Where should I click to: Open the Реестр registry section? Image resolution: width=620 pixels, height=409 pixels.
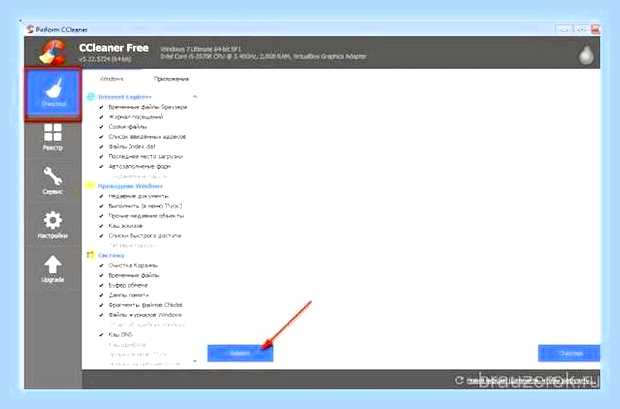coord(53,137)
